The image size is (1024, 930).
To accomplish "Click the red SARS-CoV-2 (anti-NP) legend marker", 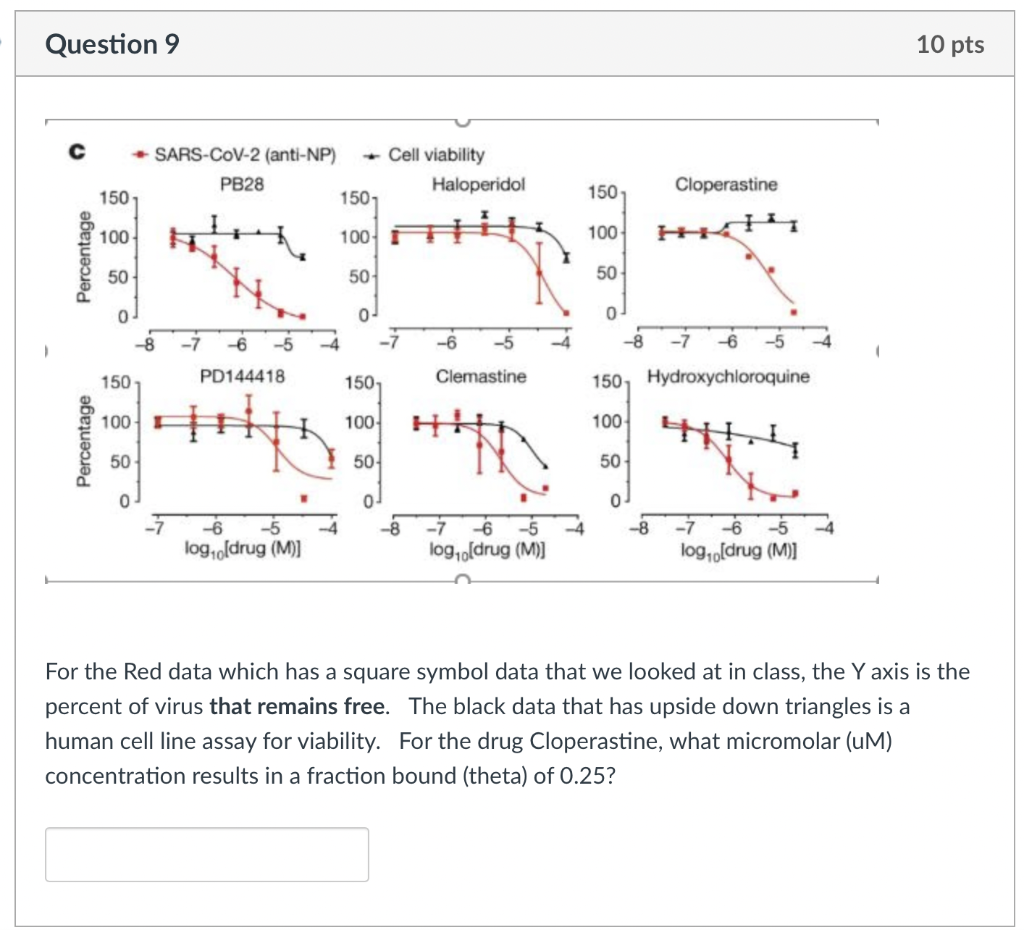I will (140, 155).
